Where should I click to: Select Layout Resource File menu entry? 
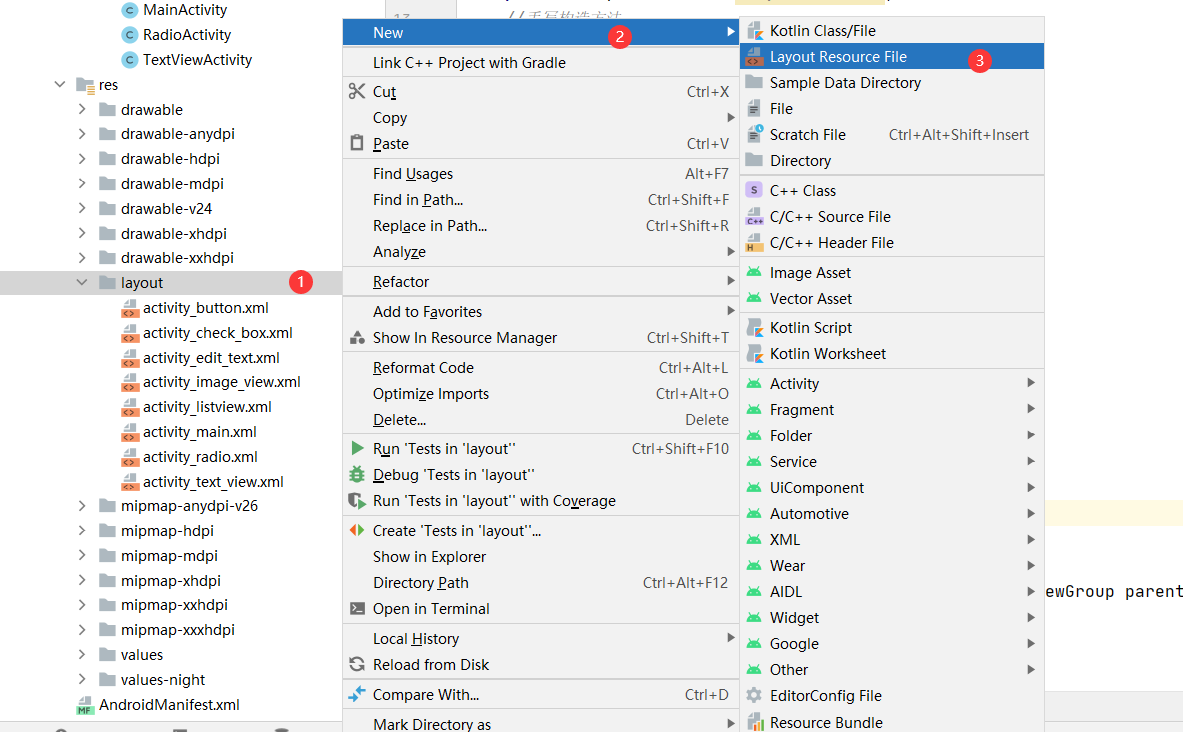(838, 57)
